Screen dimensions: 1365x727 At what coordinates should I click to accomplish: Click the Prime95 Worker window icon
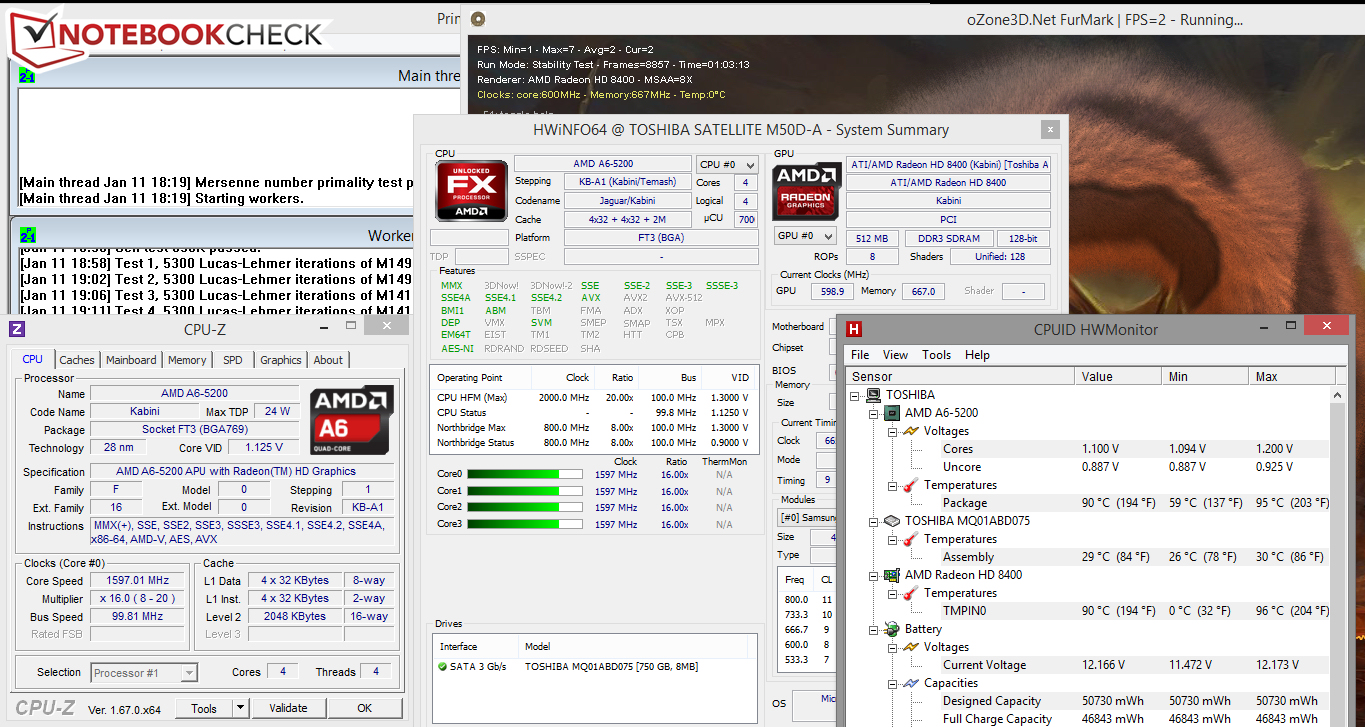pos(27,235)
